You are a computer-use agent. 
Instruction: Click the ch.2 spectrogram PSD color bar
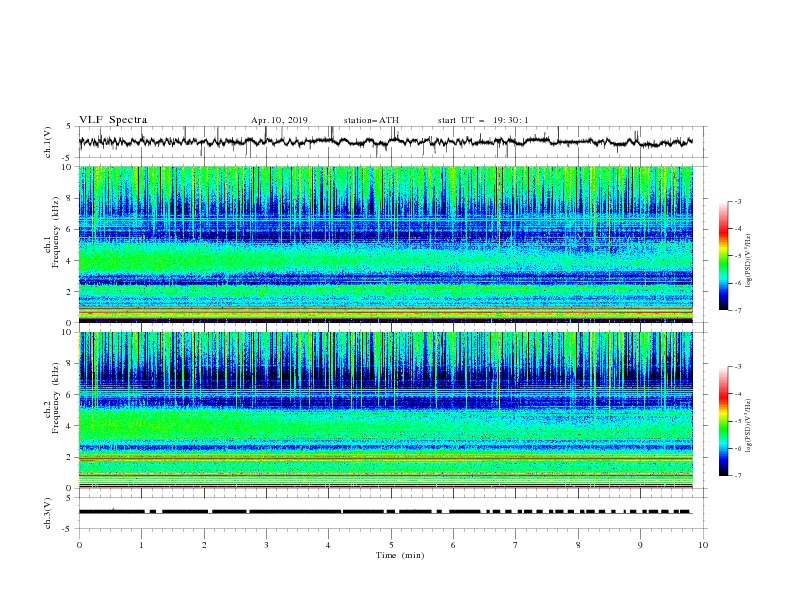(x=723, y=421)
